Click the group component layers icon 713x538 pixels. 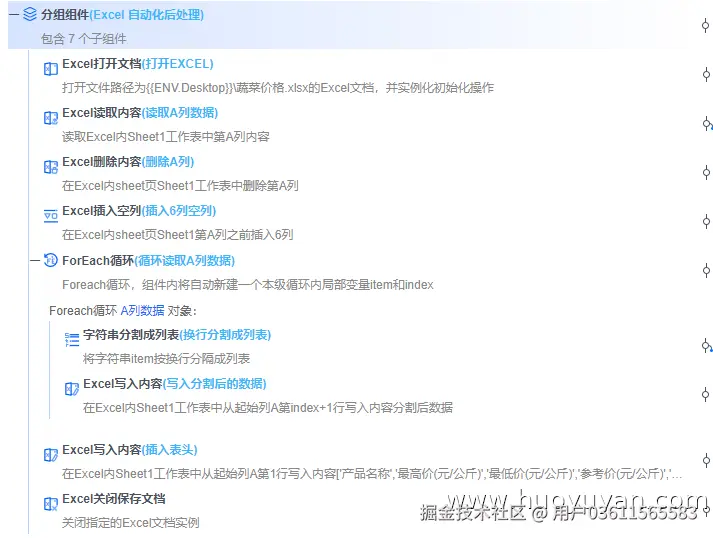tap(30, 15)
